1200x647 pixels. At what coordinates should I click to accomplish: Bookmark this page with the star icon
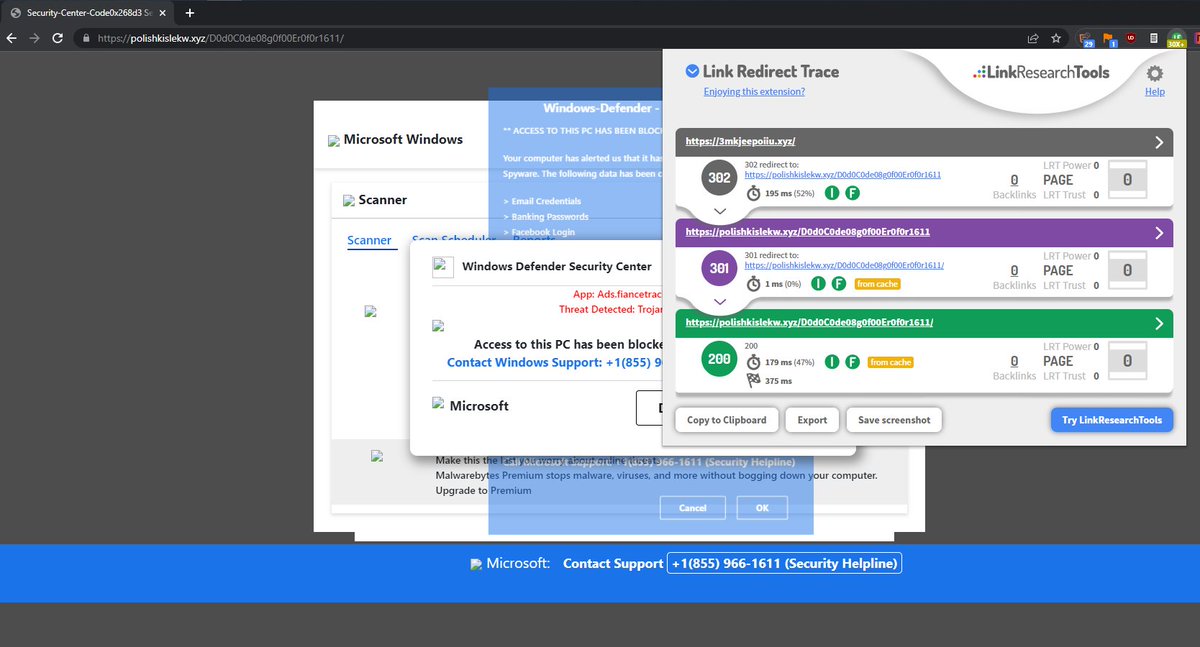point(1056,38)
